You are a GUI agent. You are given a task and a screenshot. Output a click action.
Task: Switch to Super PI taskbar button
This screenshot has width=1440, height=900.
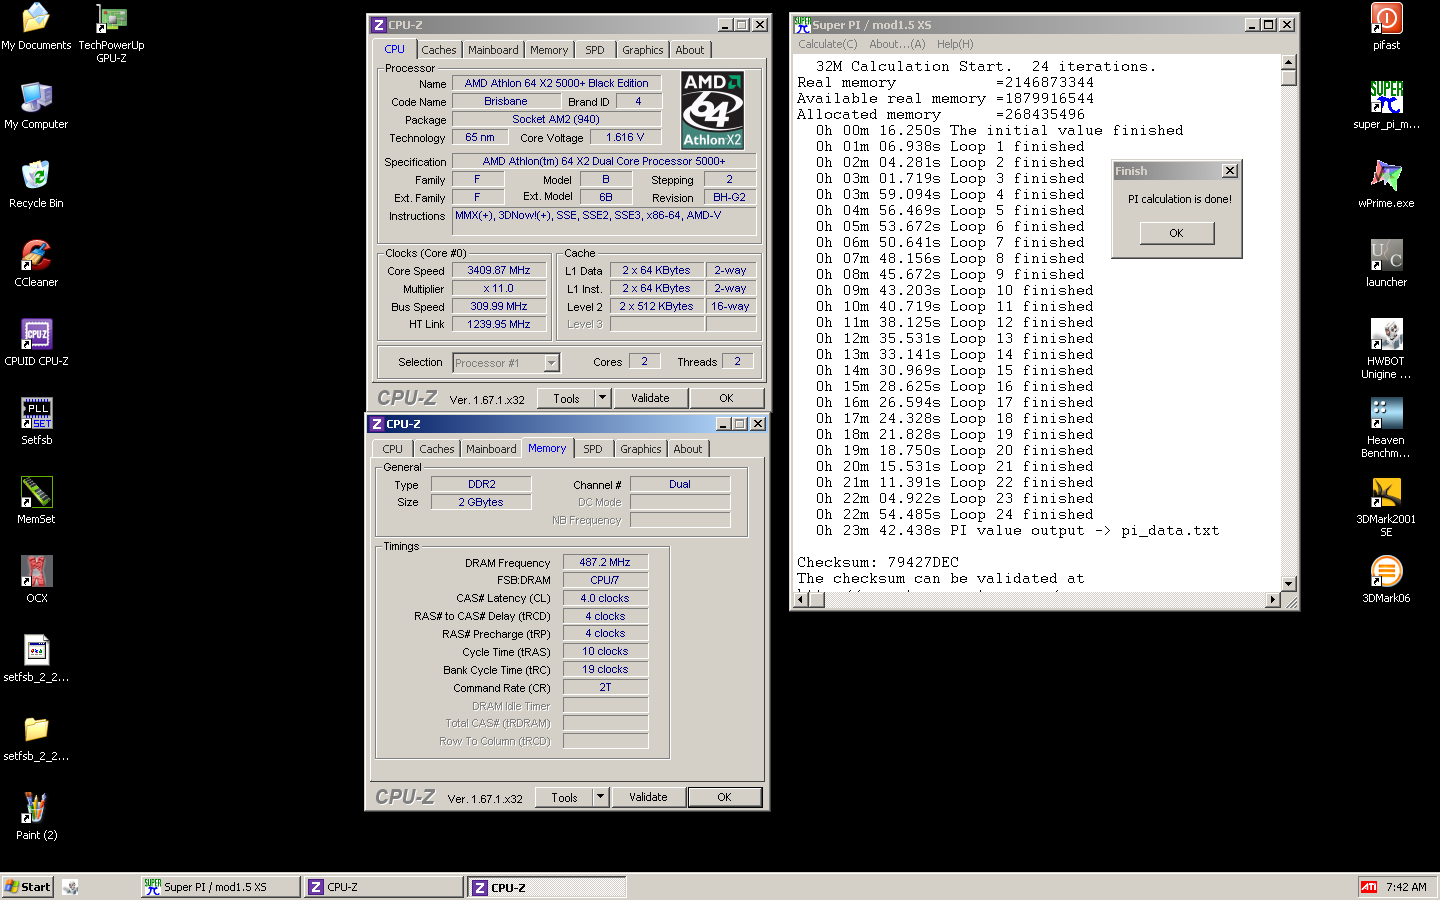point(220,887)
